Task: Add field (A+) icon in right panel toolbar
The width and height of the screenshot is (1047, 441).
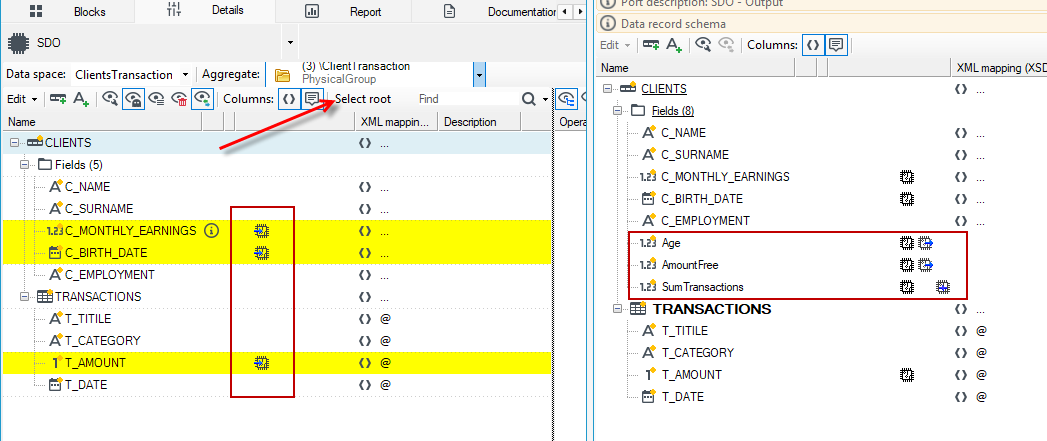Action: (674, 45)
